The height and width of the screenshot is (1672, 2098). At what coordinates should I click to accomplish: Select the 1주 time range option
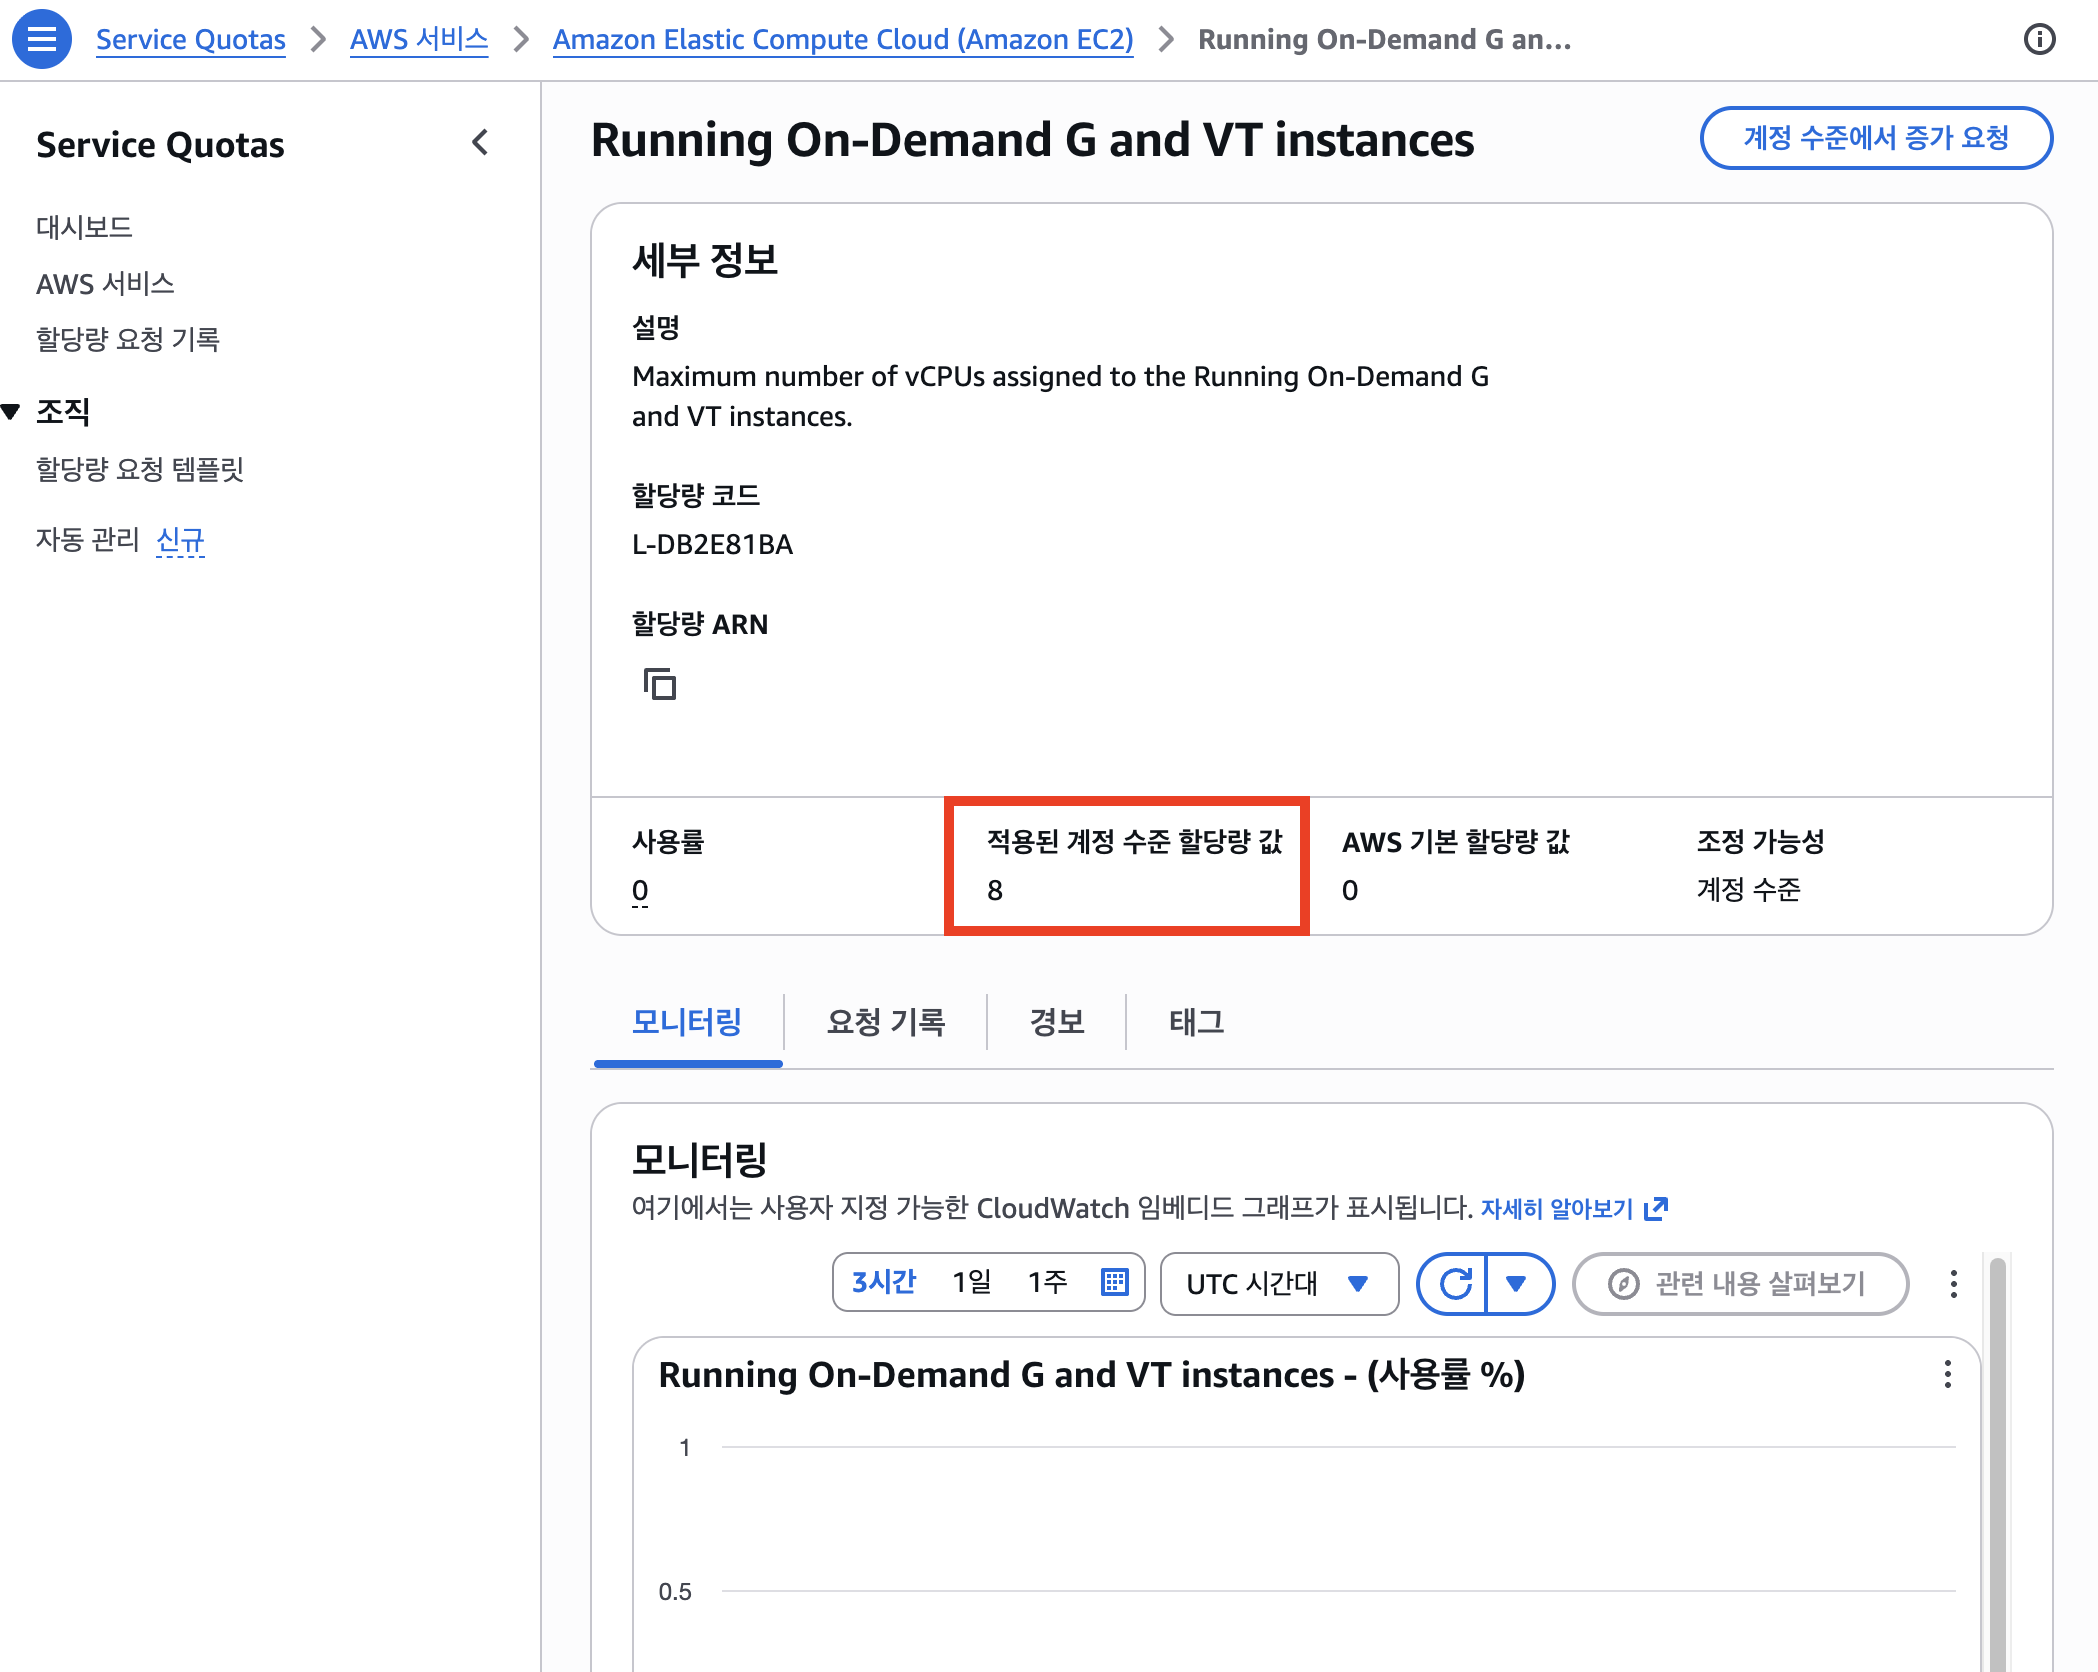(x=1047, y=1283)
